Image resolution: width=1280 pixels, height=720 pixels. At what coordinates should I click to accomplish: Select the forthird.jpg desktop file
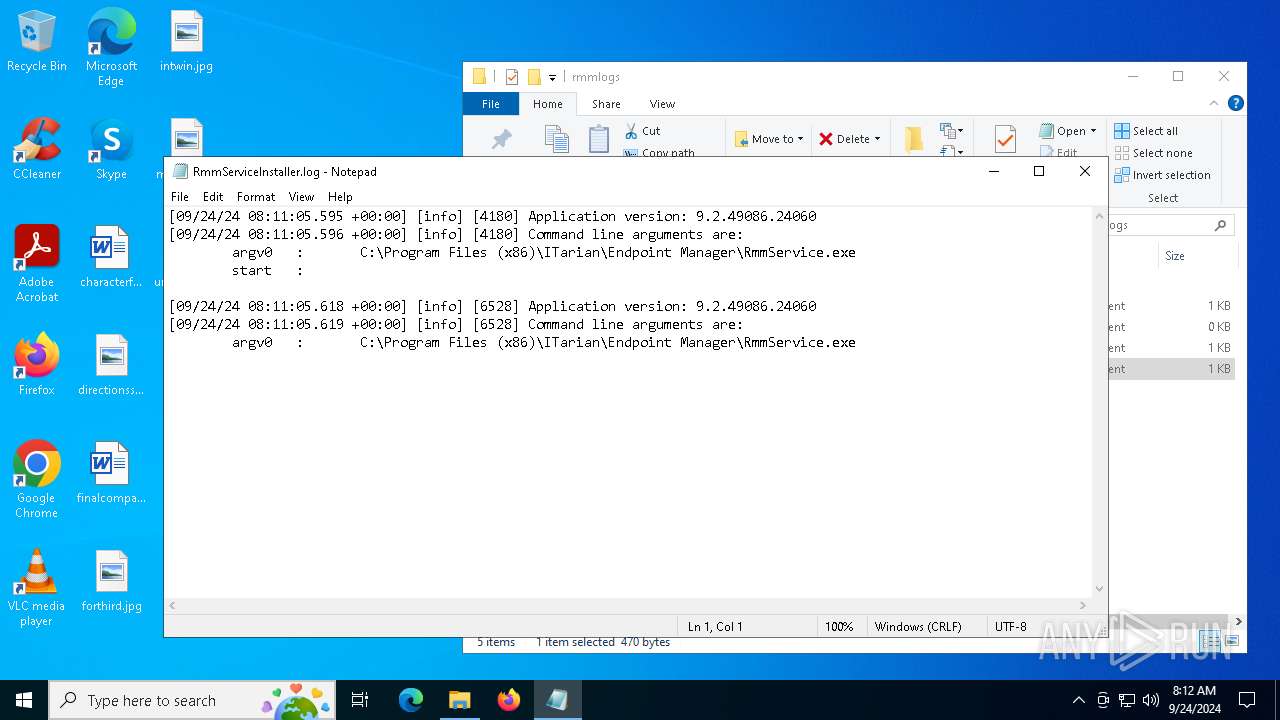(x=111, y=582)
